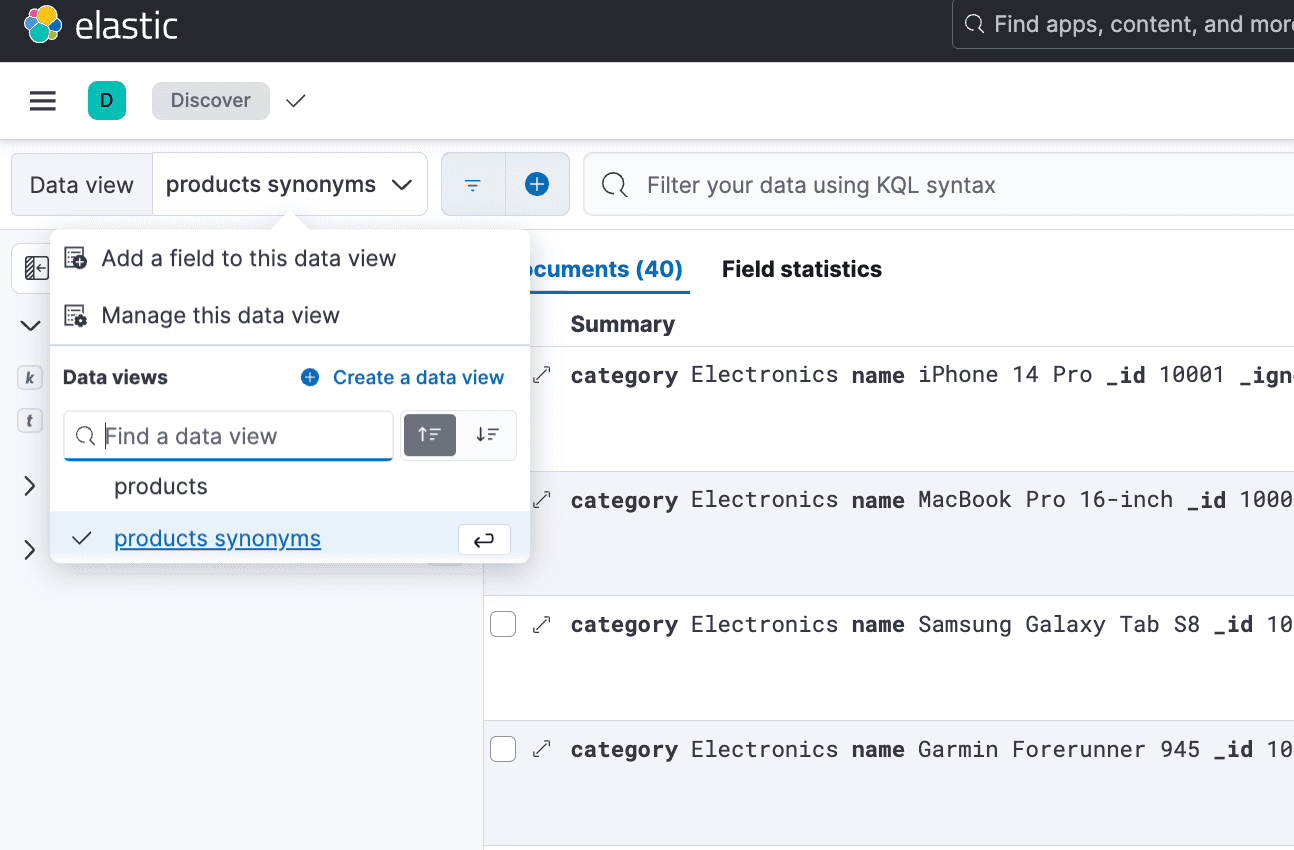Expand the iPhone 14 Pro document details

coord(542,375)
